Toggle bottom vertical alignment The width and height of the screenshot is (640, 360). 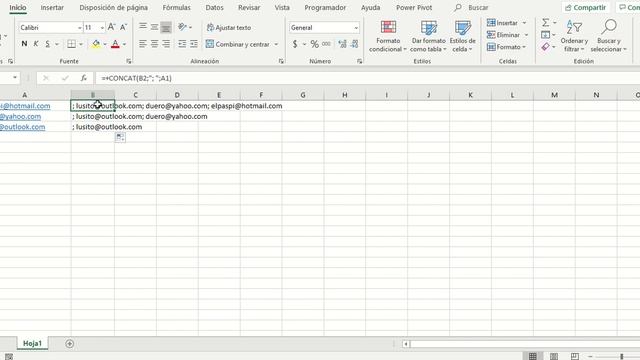click(x=166, y=27)
